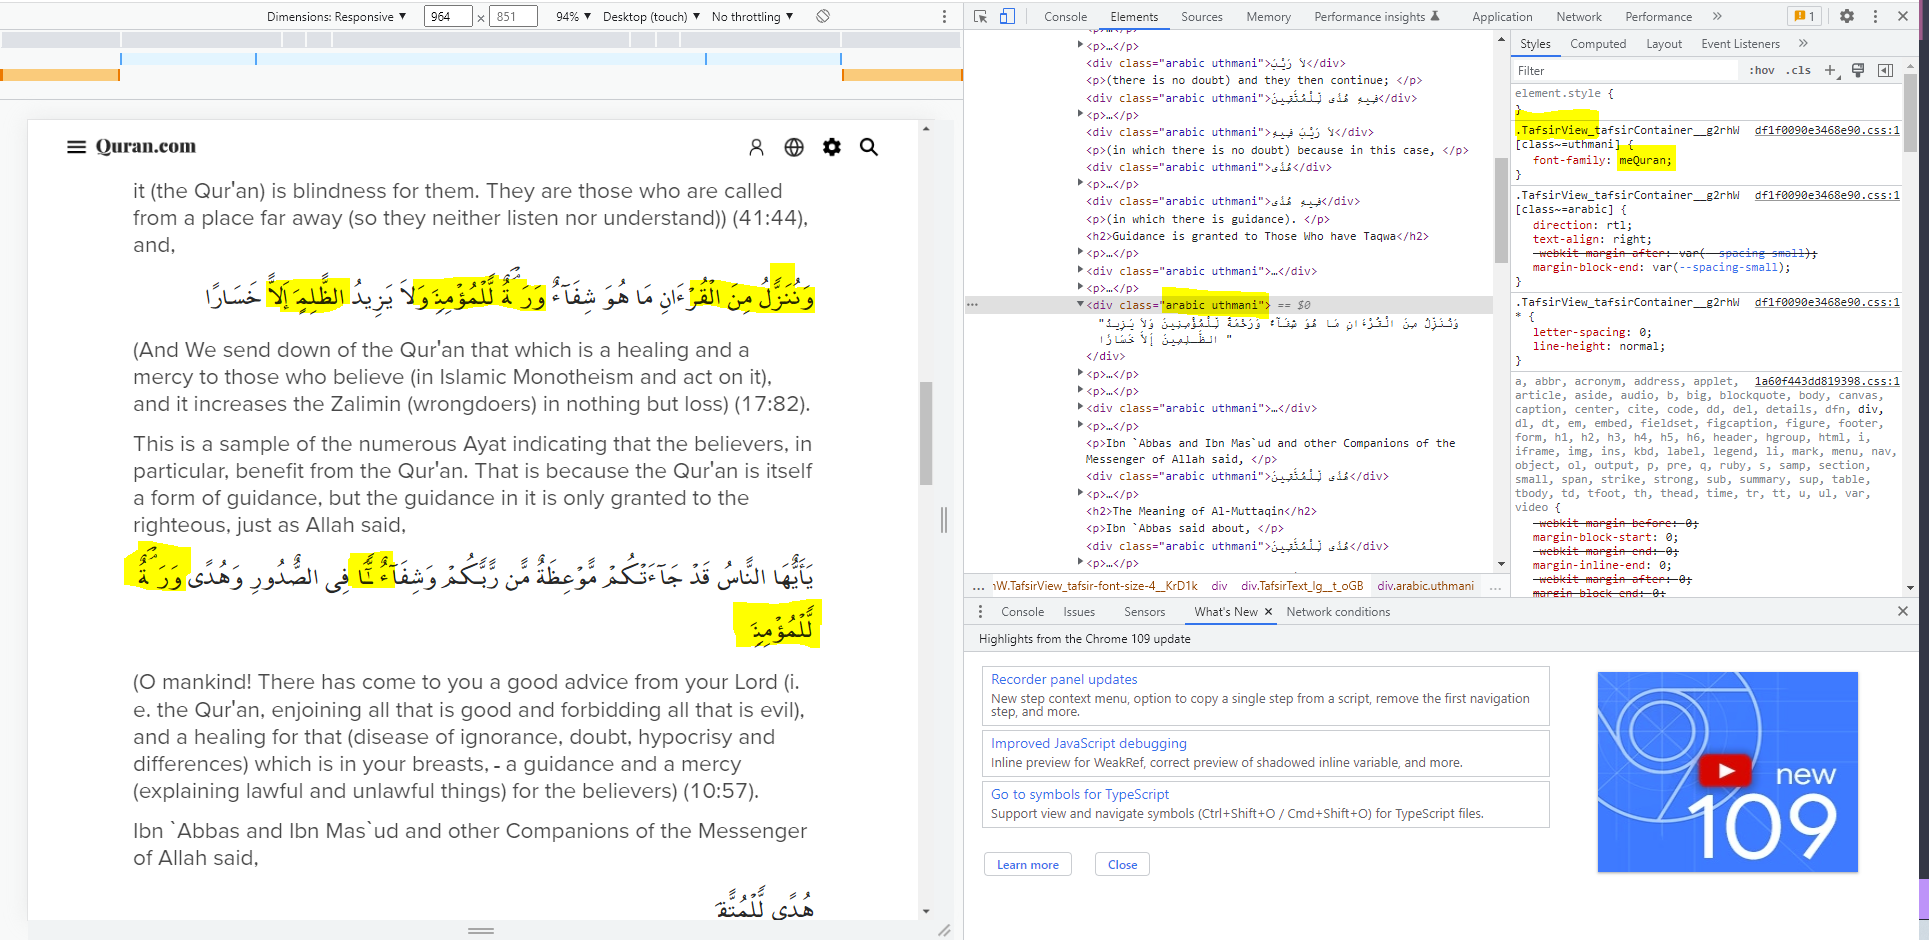The width and height of the screenshot is (1929, 940).
Task: Toggle :hov element state options
Action: [x=1761, y=70]
